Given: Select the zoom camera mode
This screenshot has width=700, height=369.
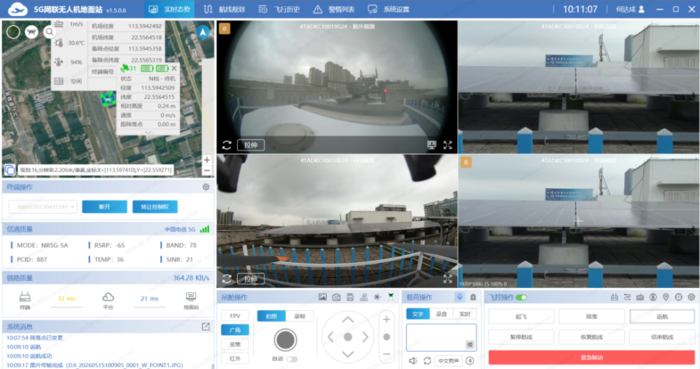Looking at the screenshot, I should [235, 344].
